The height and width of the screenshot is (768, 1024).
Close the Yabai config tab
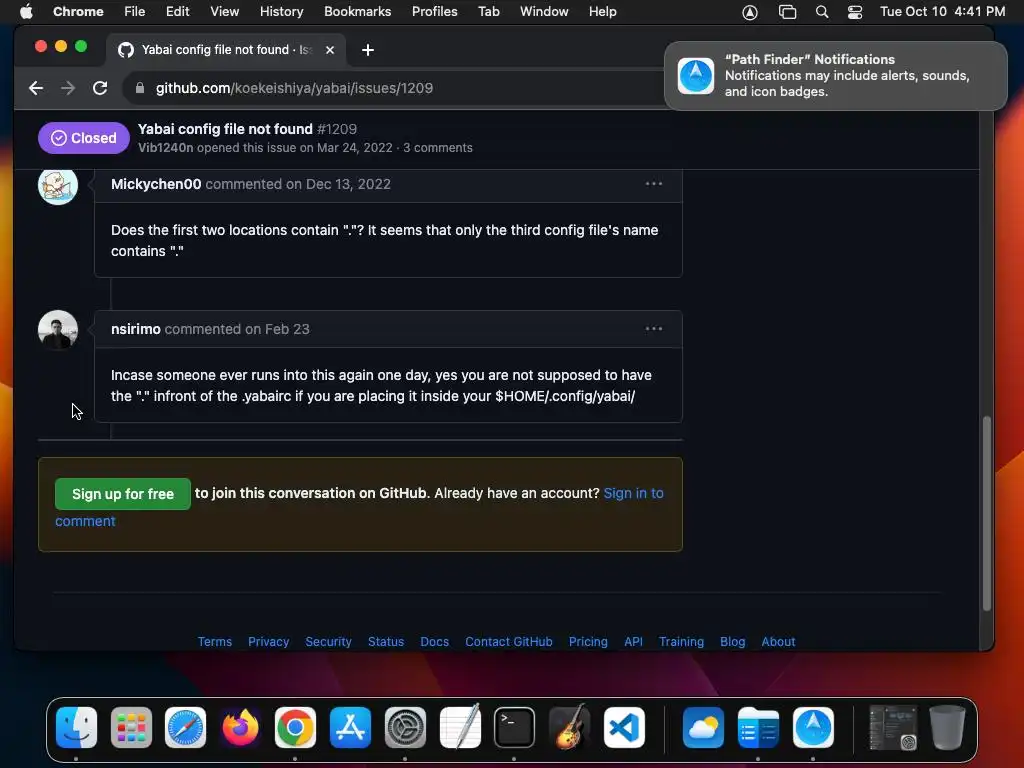tap(330, 50)
